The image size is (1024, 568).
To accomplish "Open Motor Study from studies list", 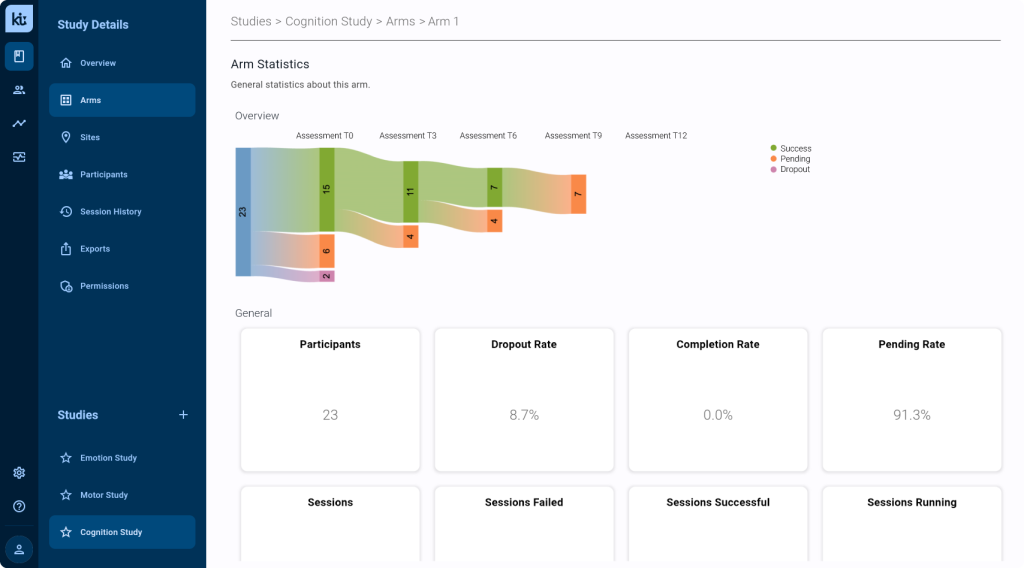I will pyautogui.click(x=122, y=495).
